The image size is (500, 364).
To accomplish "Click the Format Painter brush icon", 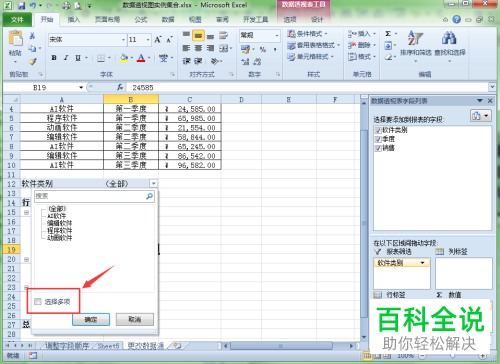I will [32, 61].
